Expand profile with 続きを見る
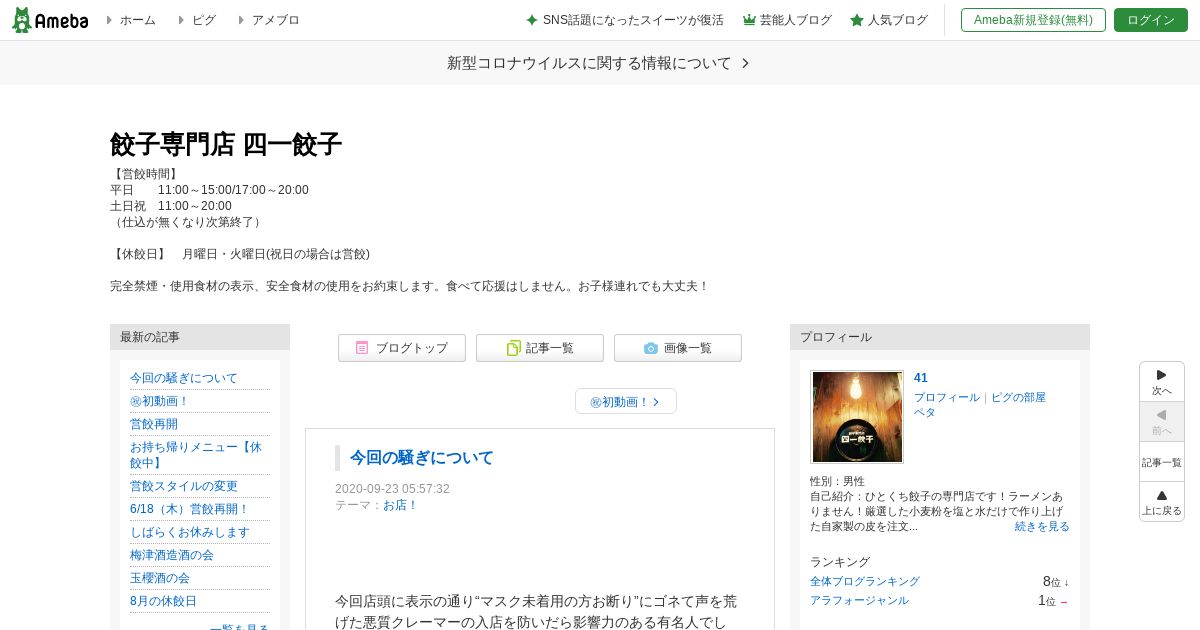This screenshot has width=1200, height=630. [1042, 526]
